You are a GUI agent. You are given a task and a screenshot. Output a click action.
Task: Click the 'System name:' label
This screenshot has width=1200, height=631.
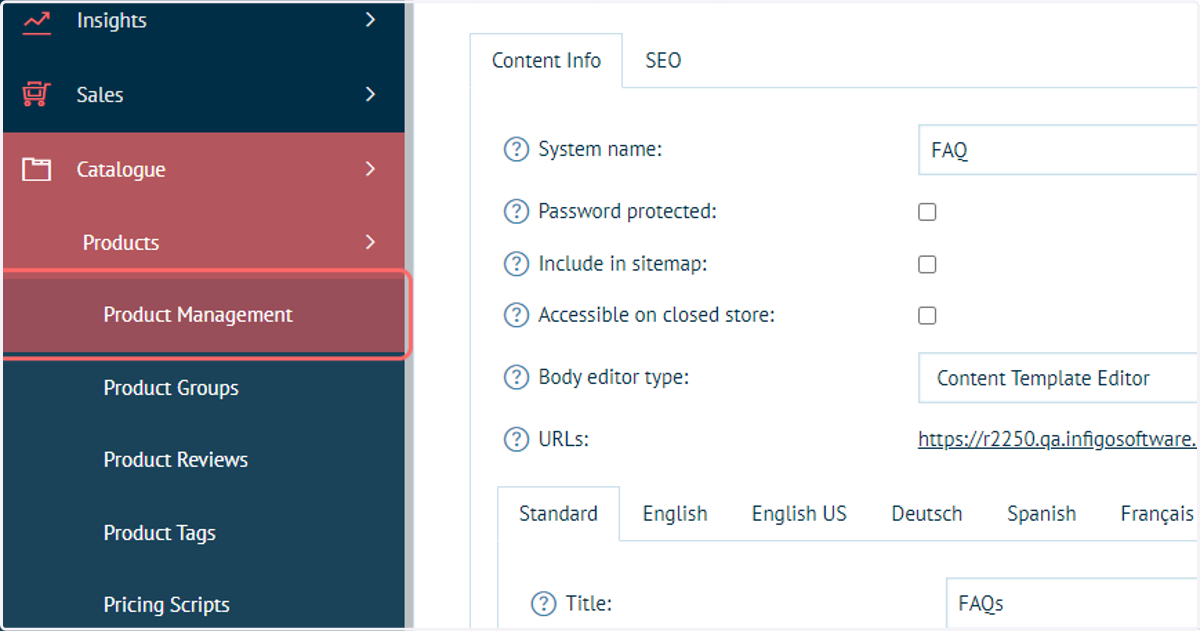(x=600, y=150)
